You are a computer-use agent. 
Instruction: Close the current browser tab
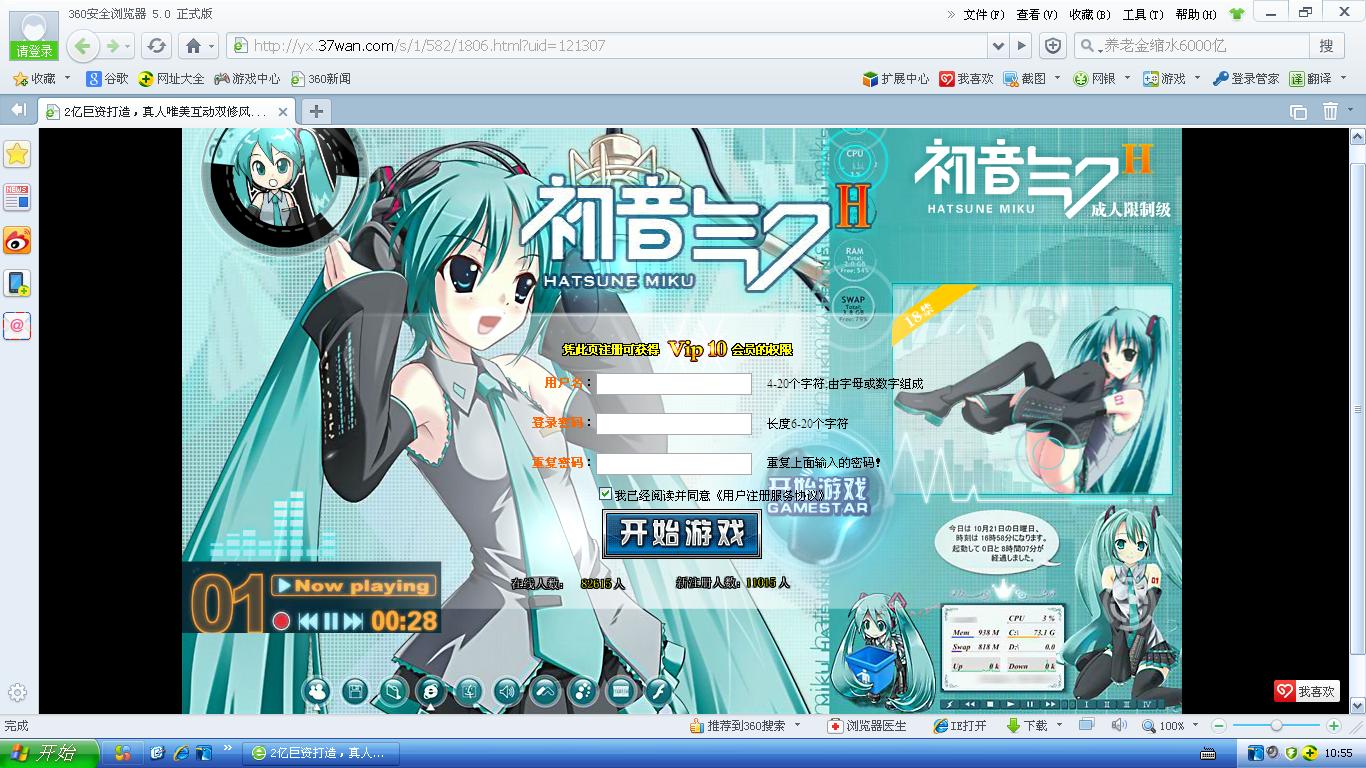click(283, 112)
